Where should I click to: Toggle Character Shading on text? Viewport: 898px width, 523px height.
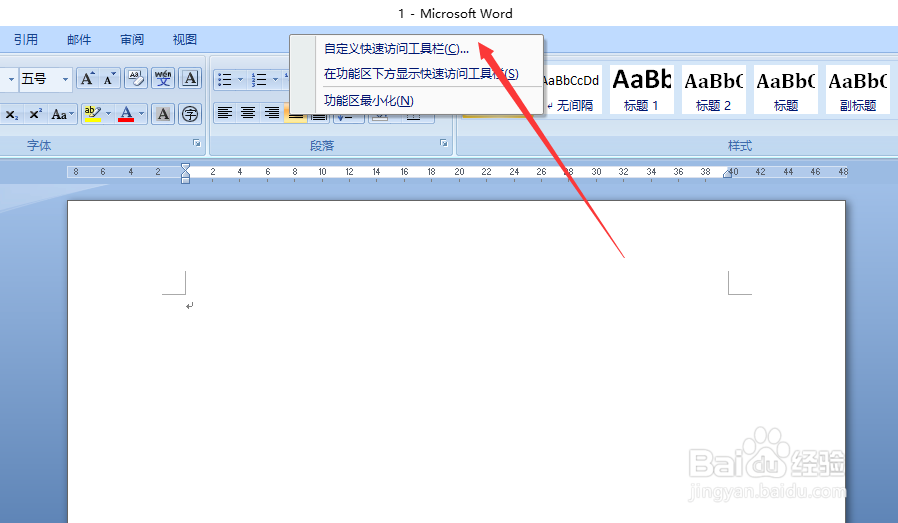(x=163, y=114)
